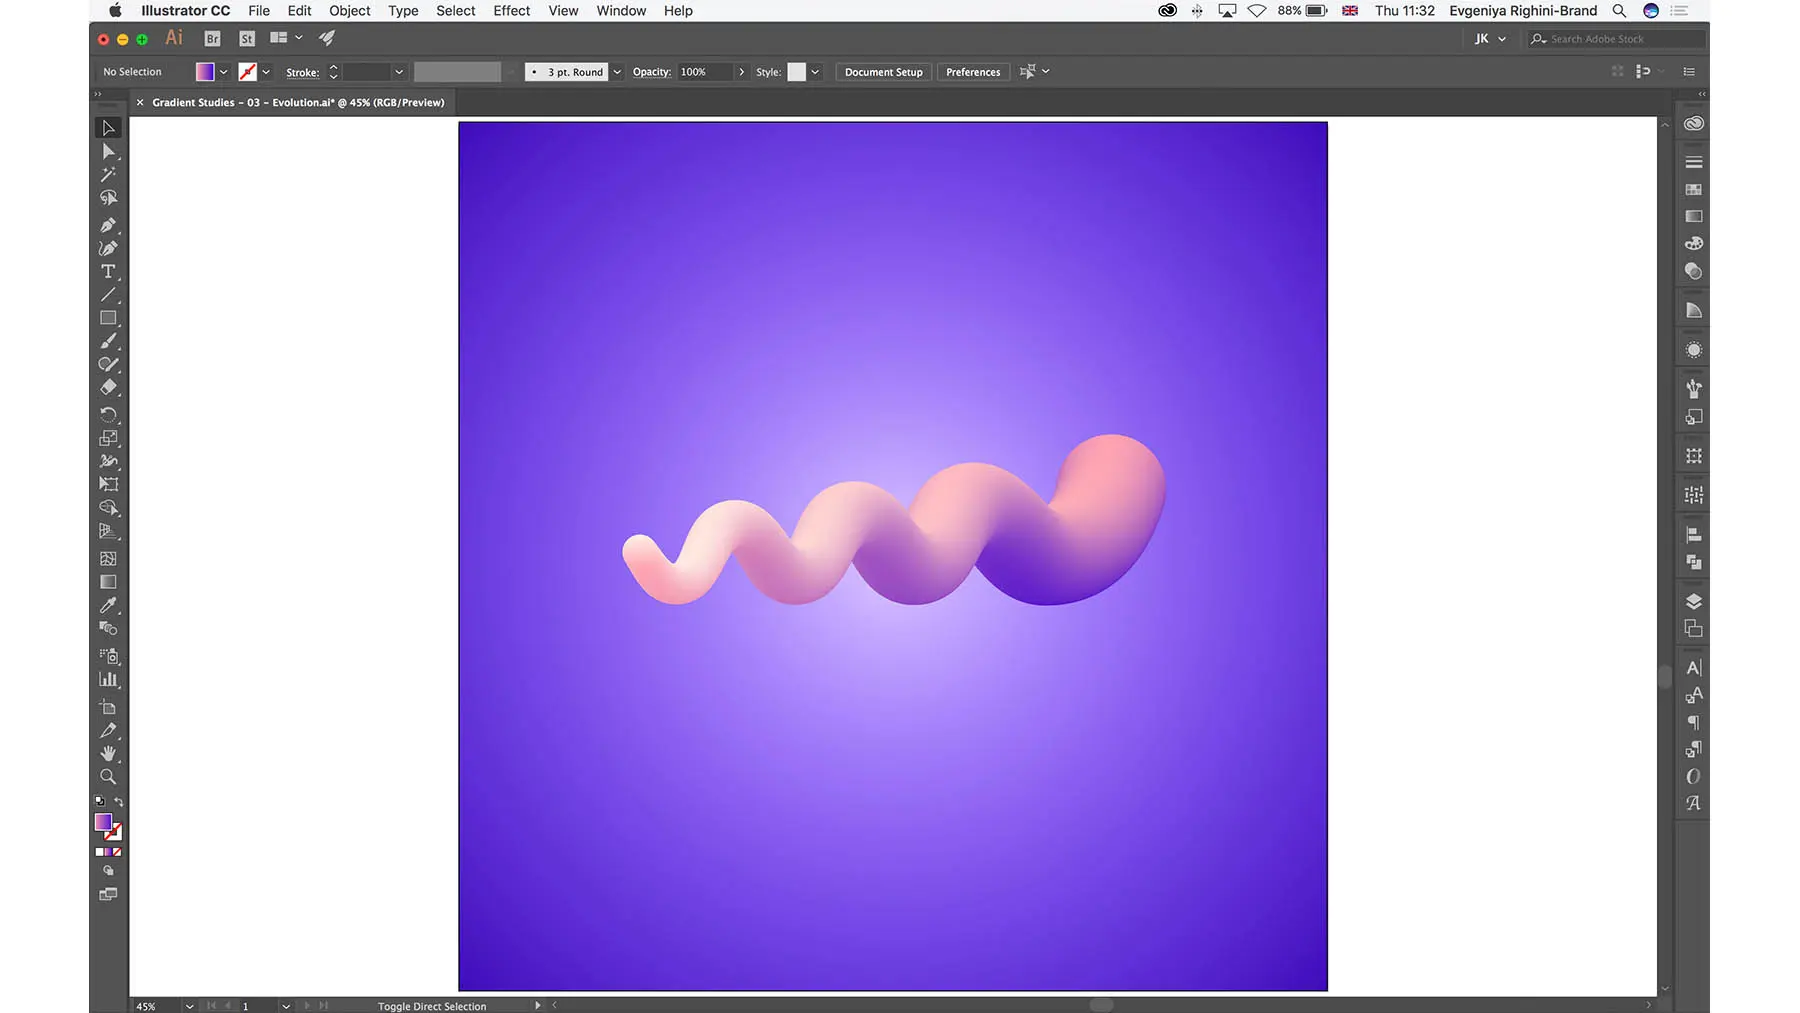Select the Rectangle tool
Viewport: 1800px width, 1013px height.
[x=108, y=318]
